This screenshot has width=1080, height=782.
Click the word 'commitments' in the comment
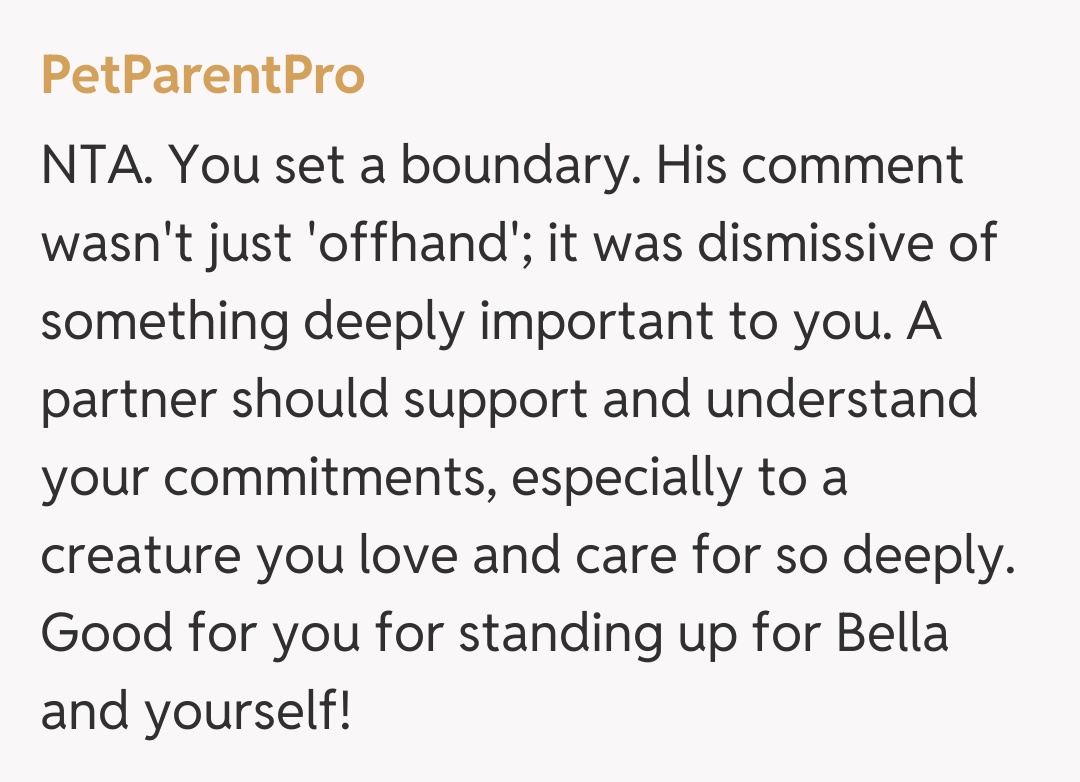coord(330,480)
